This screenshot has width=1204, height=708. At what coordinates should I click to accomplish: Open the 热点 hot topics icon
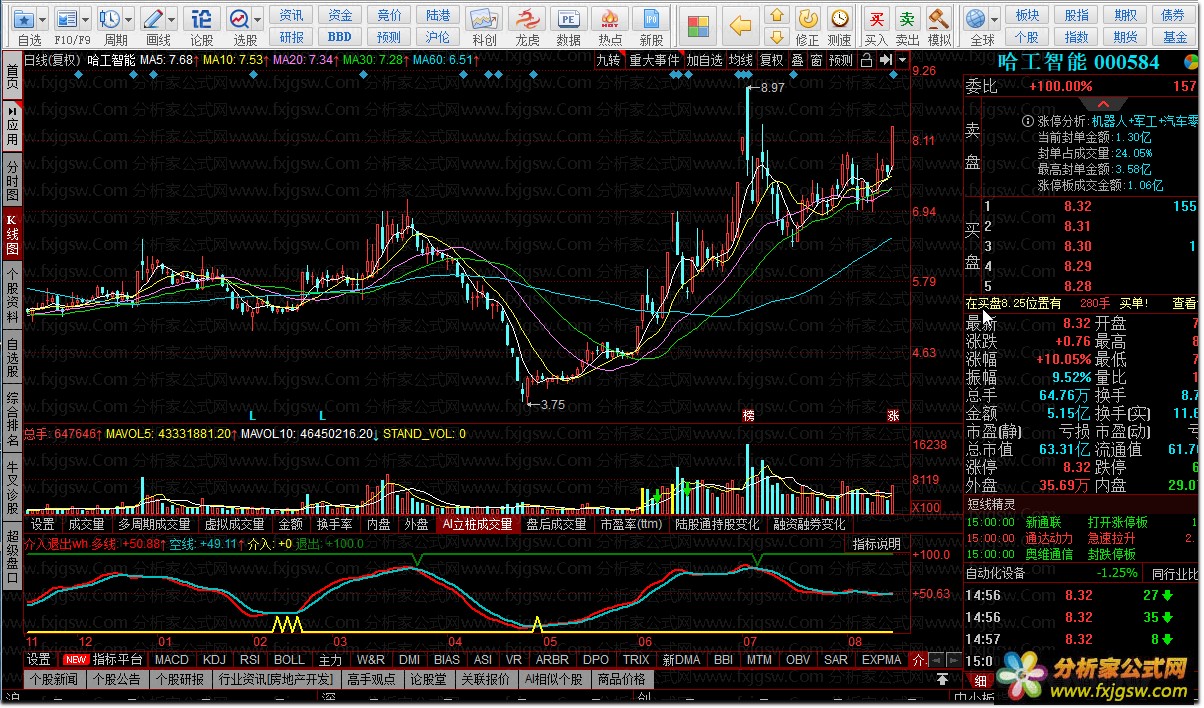point(609,20)
